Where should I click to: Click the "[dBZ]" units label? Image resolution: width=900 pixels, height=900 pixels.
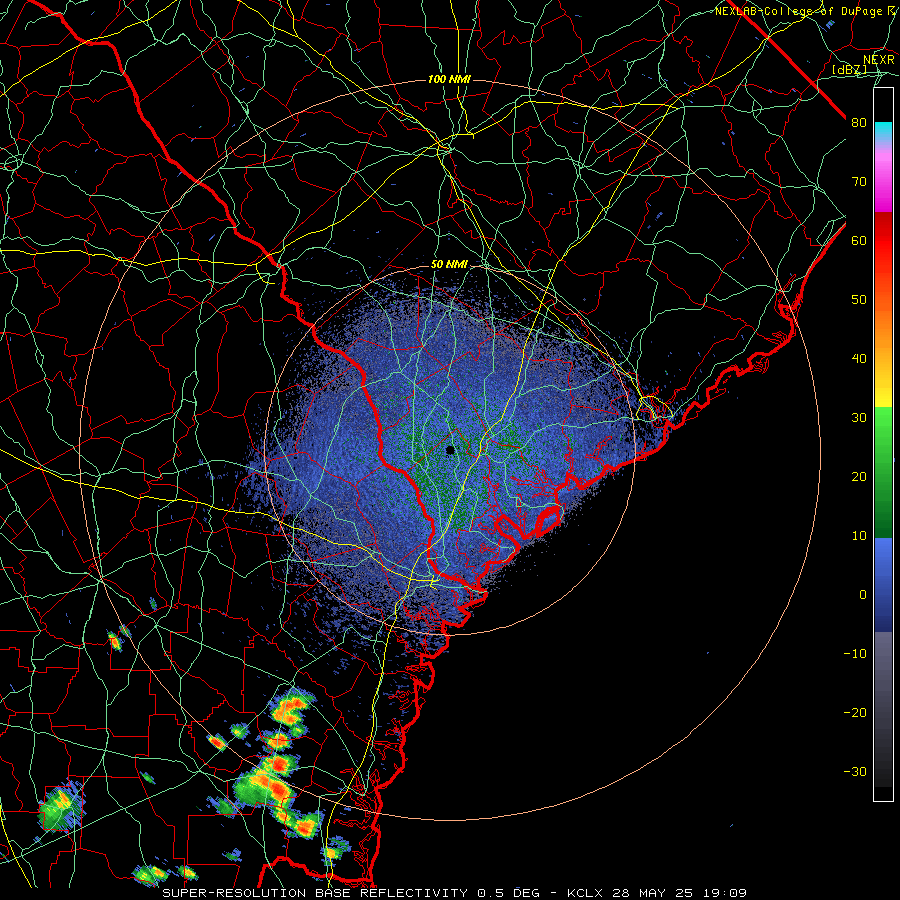coord(849,69)
